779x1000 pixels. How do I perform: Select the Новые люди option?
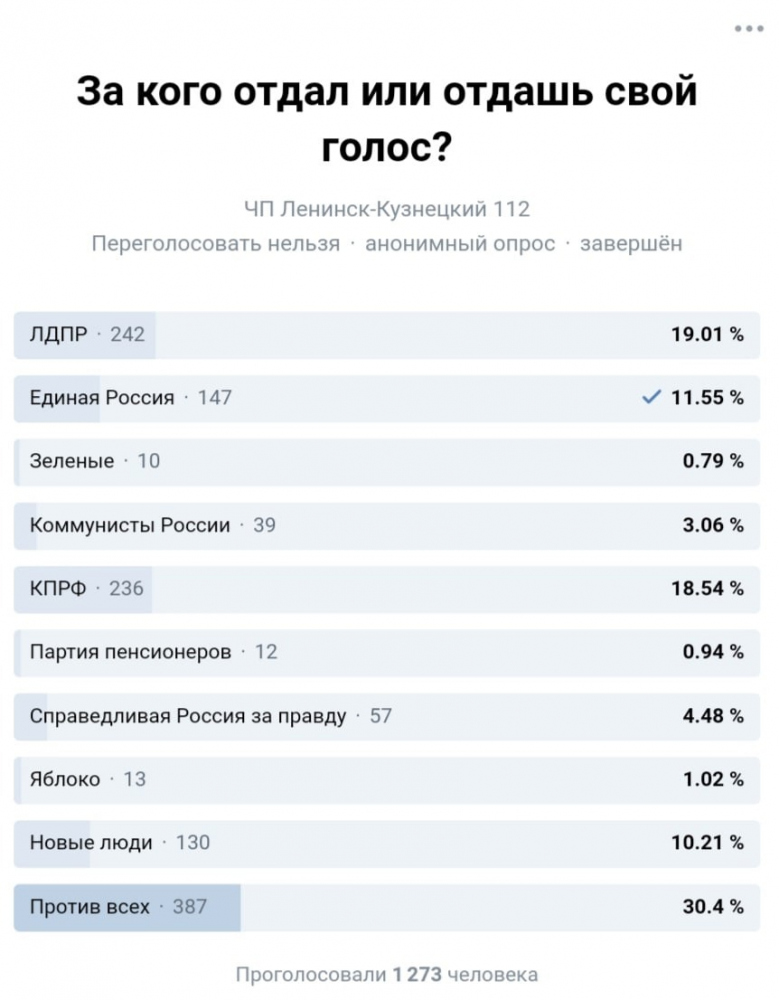(387, 843)
